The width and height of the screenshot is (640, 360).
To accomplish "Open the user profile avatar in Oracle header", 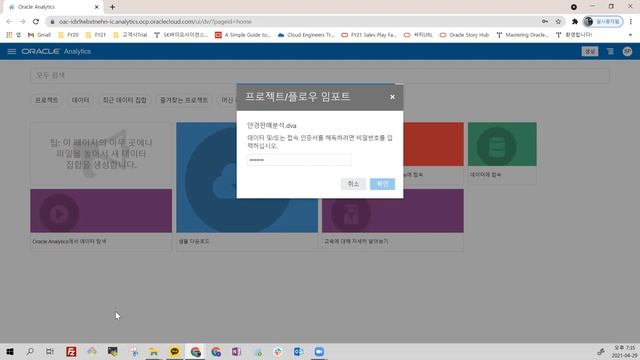I will 627,51.
